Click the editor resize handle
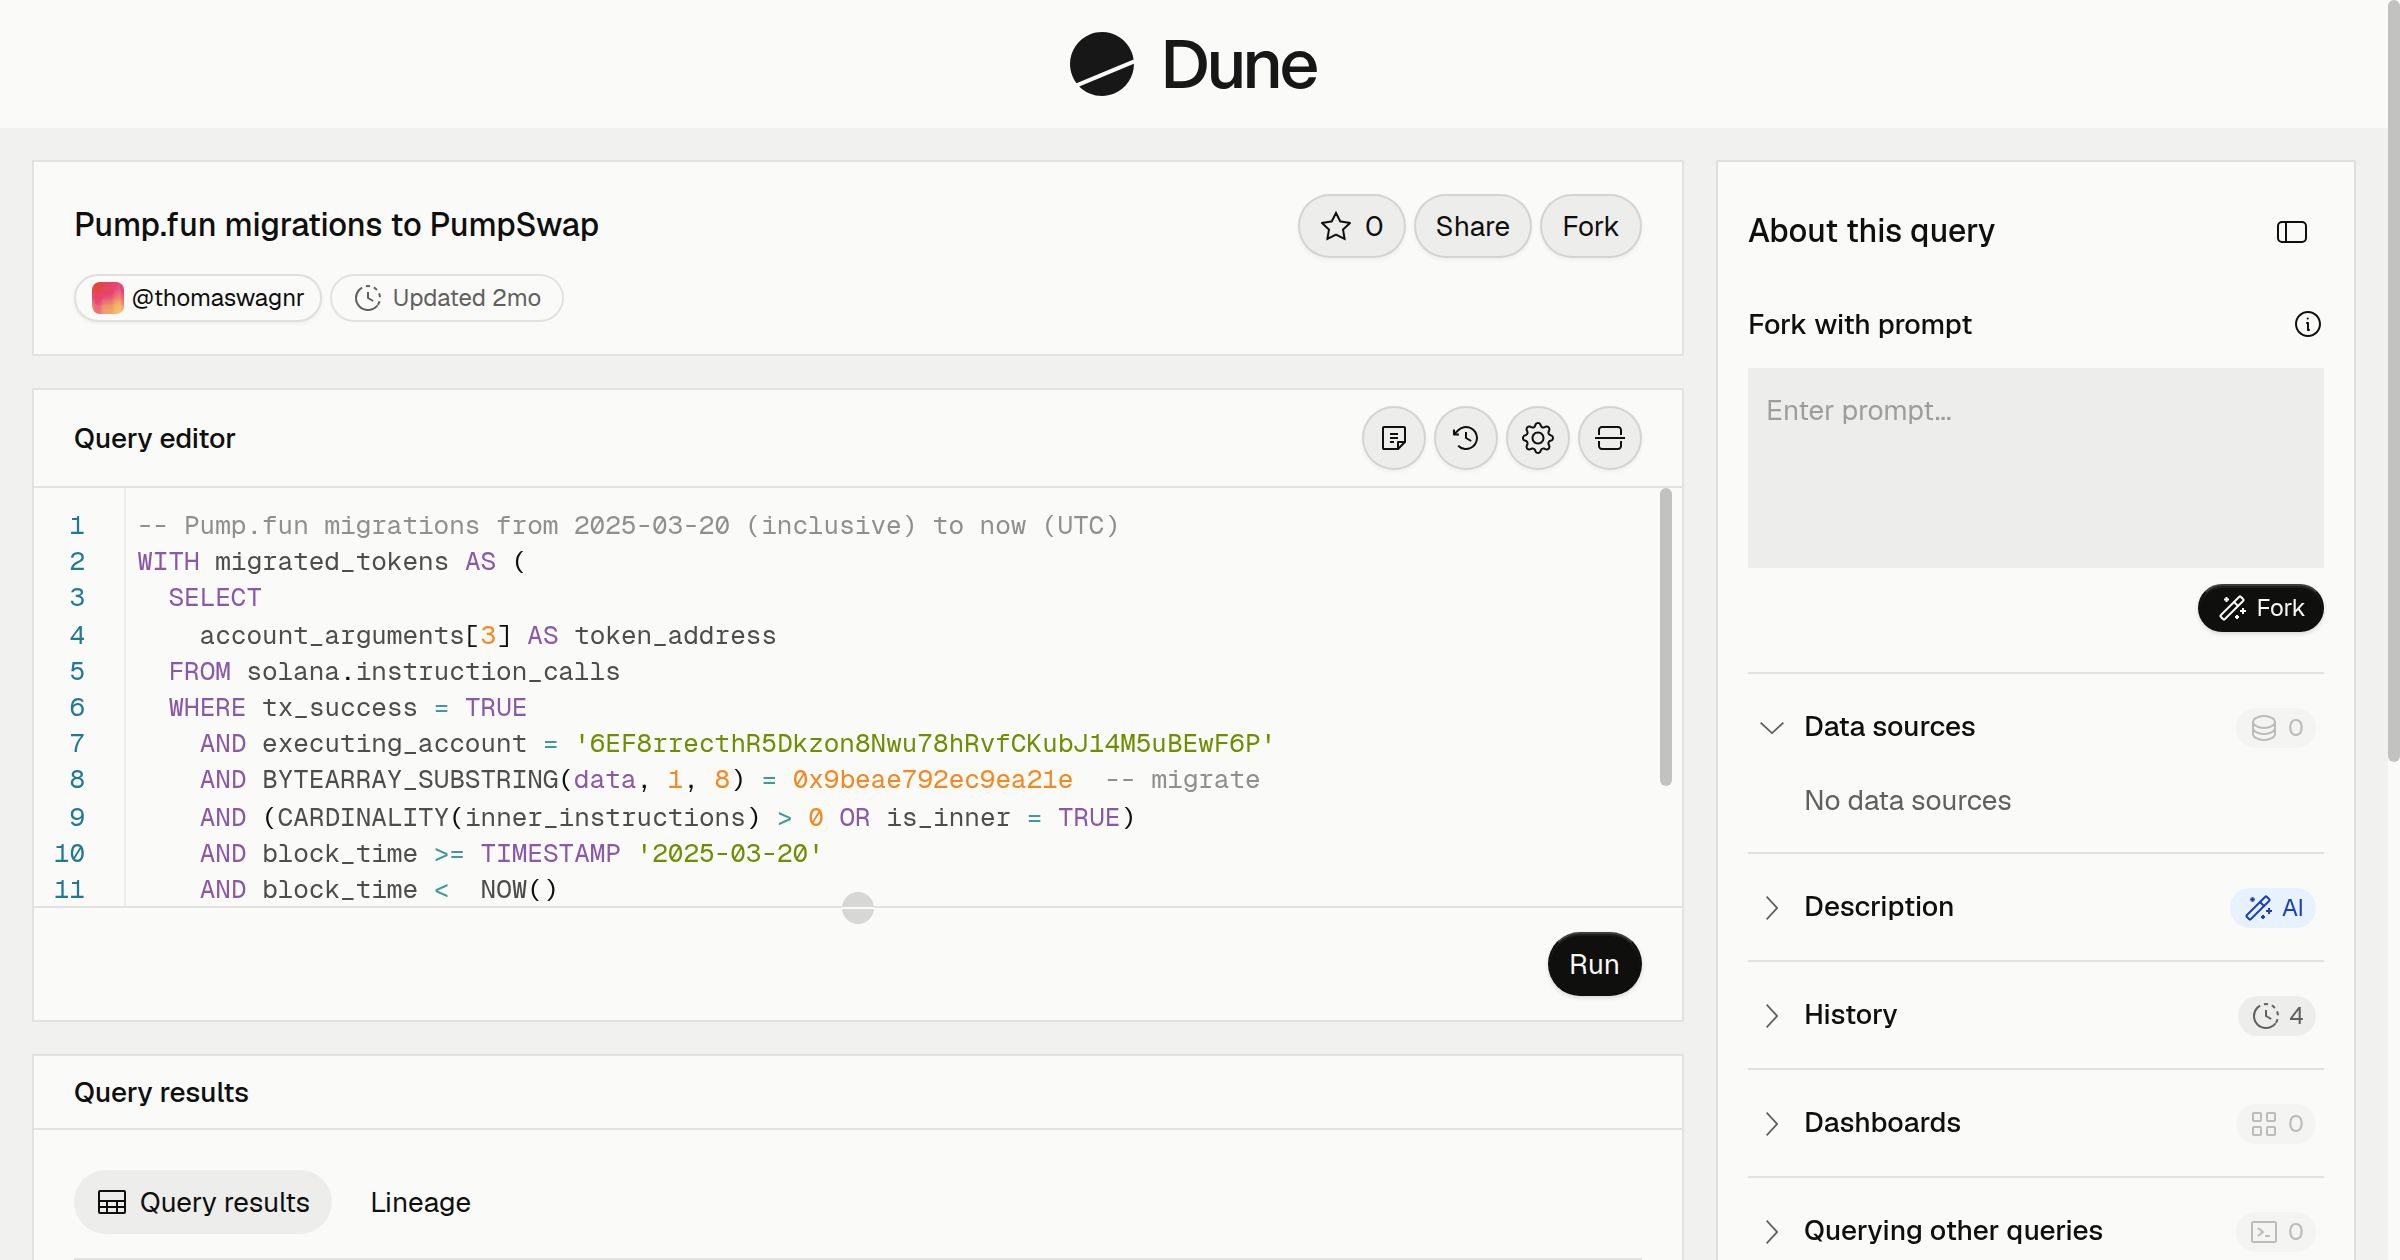The image size is (2400, 1260). click(x=858, y=908)
